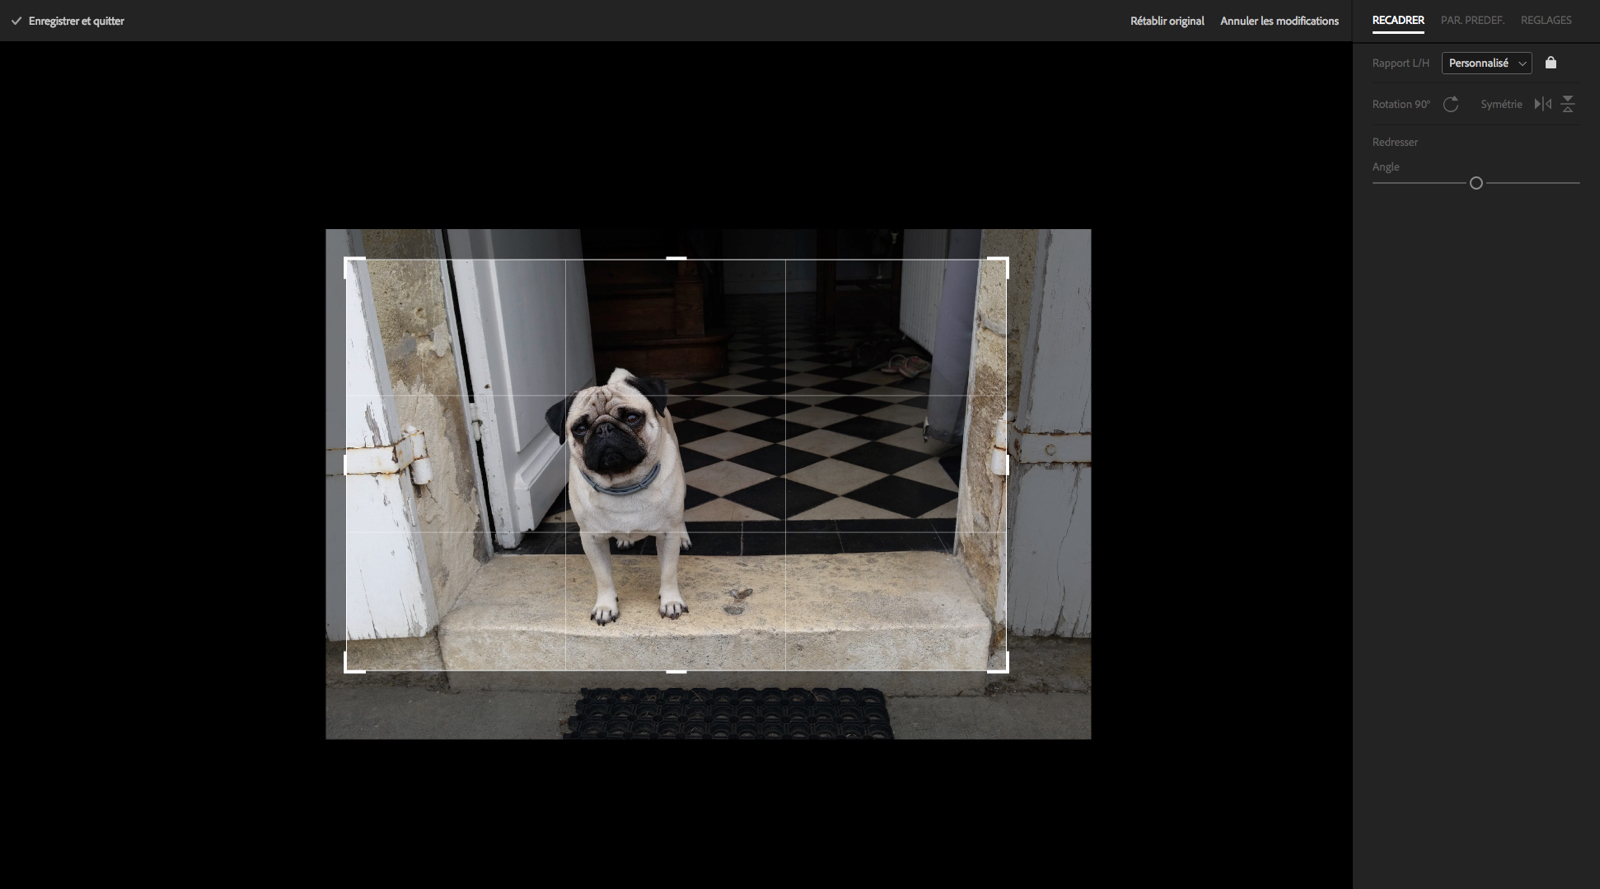Click the top-left crop corner handle
This screenshot has width=1600, height=889.
[x=354, y=266]
